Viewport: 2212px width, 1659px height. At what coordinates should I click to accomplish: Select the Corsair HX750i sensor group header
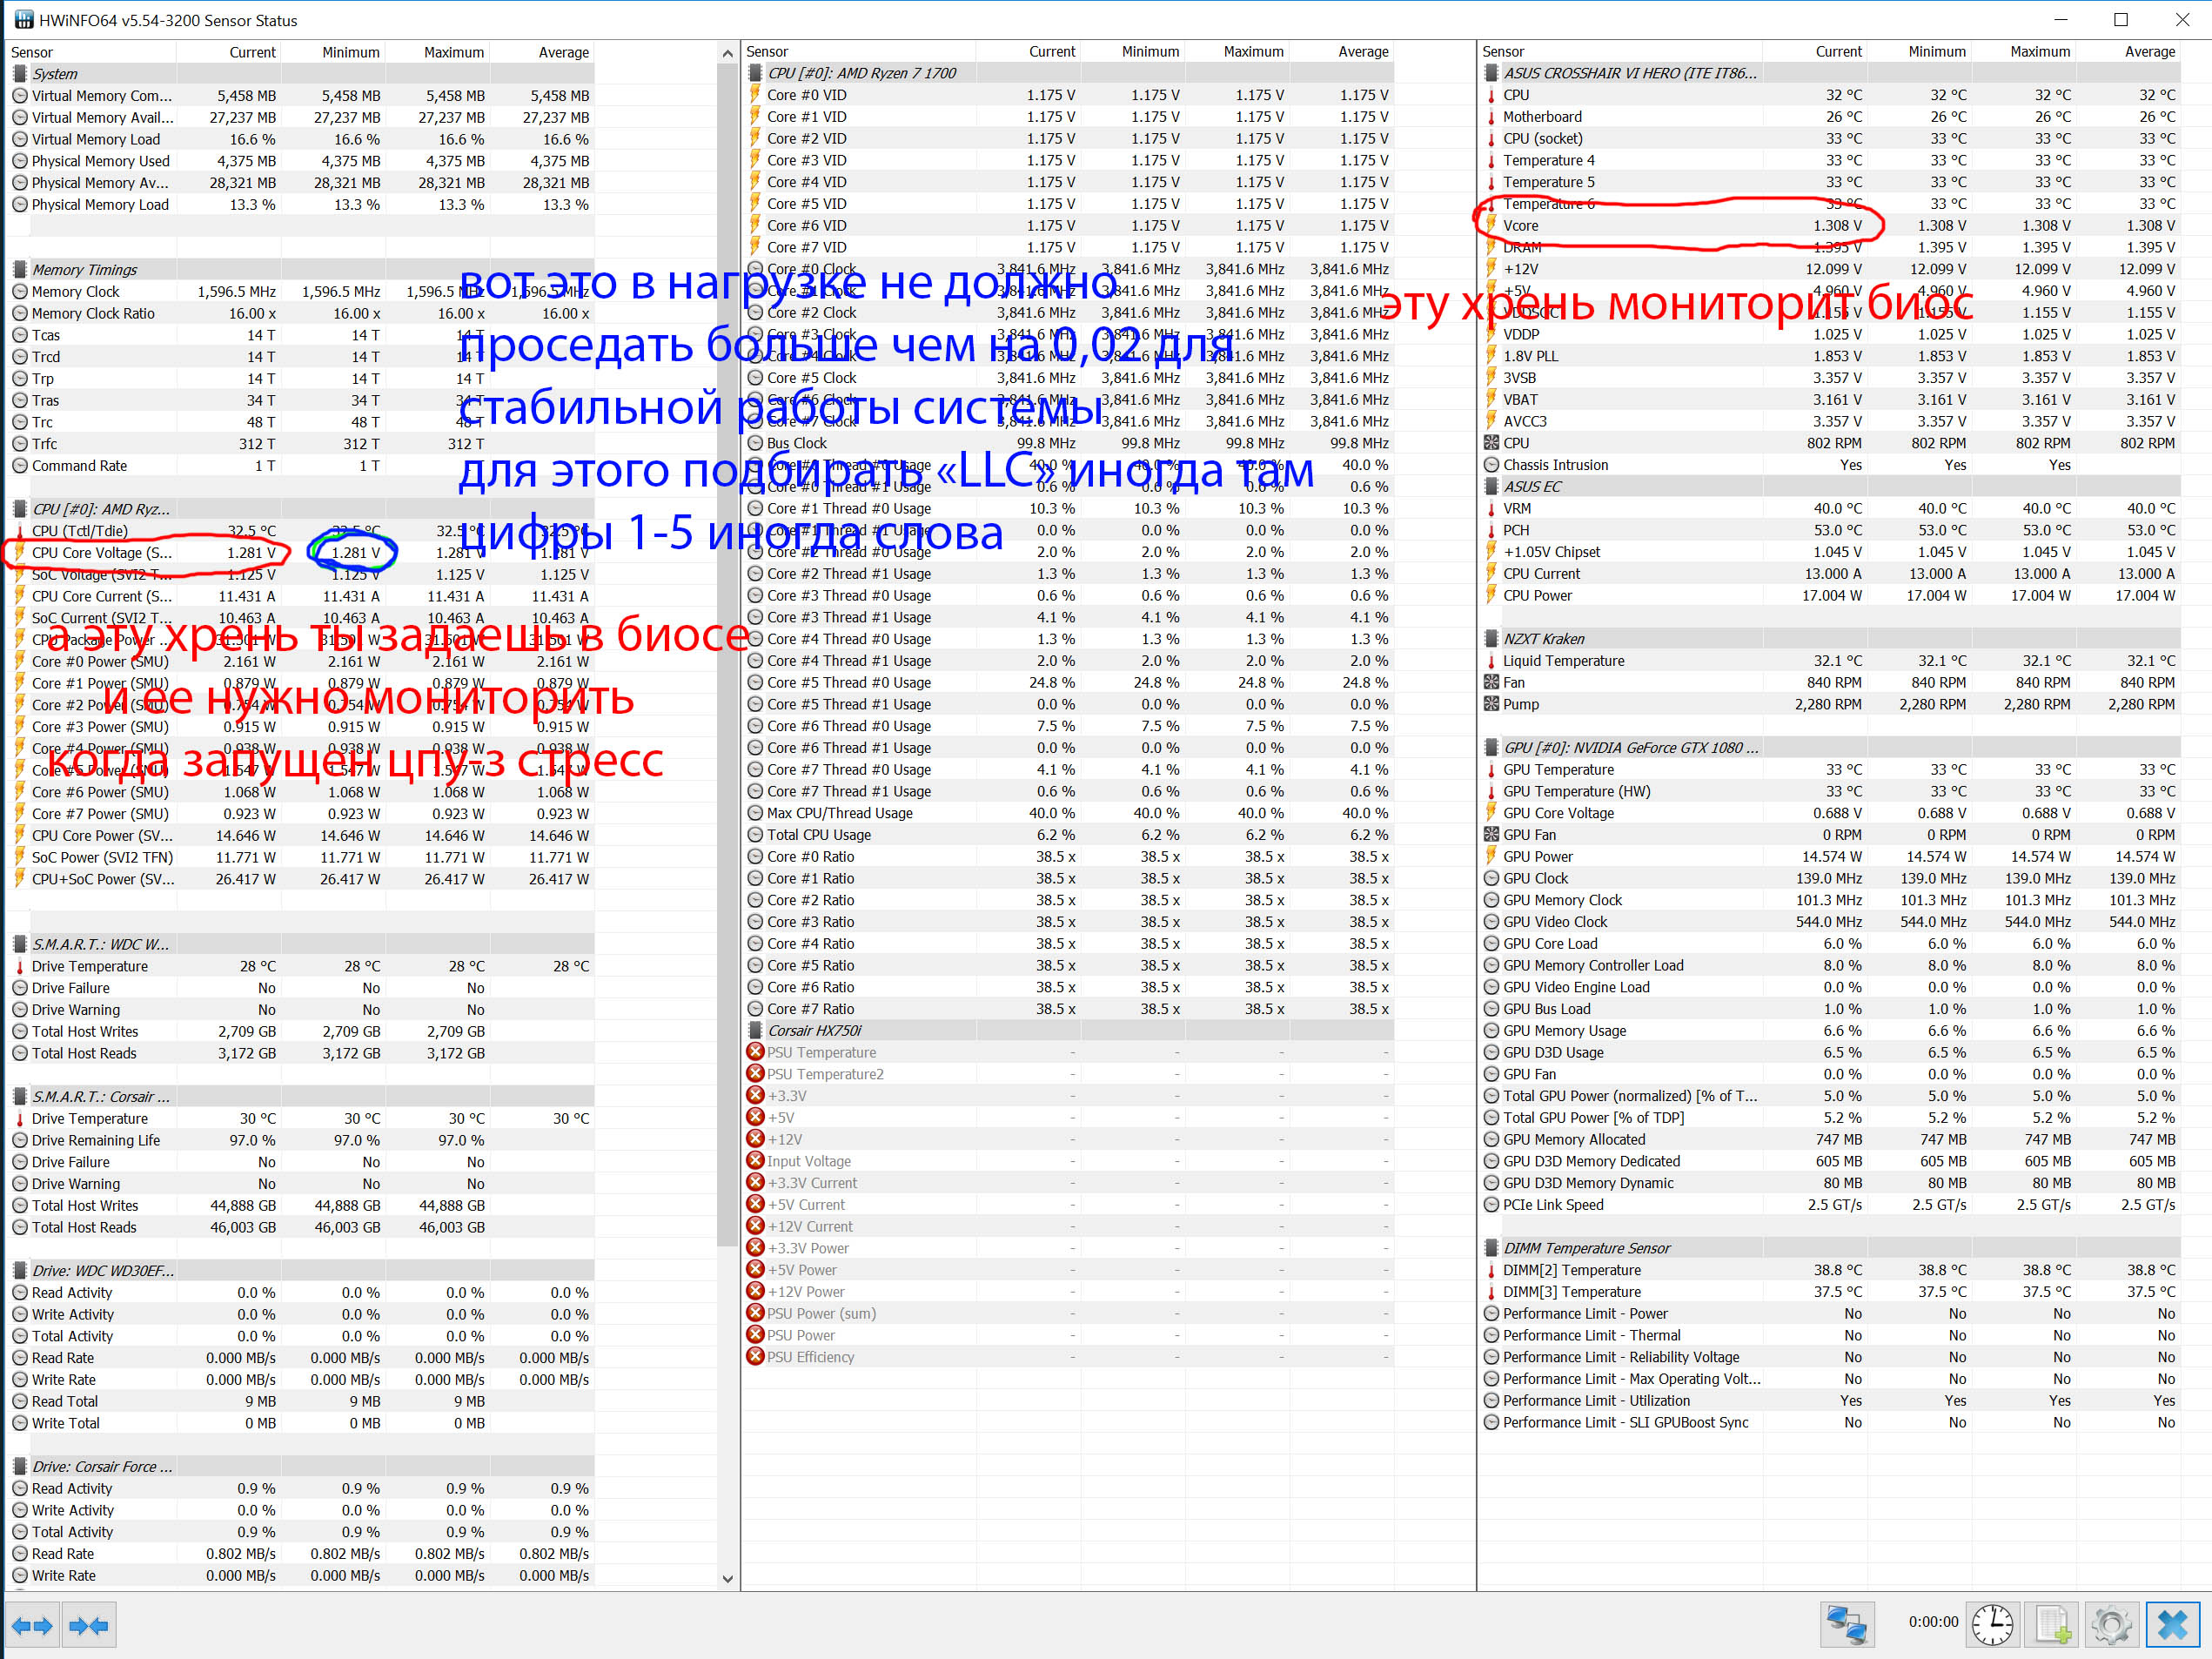[814, 1031]
